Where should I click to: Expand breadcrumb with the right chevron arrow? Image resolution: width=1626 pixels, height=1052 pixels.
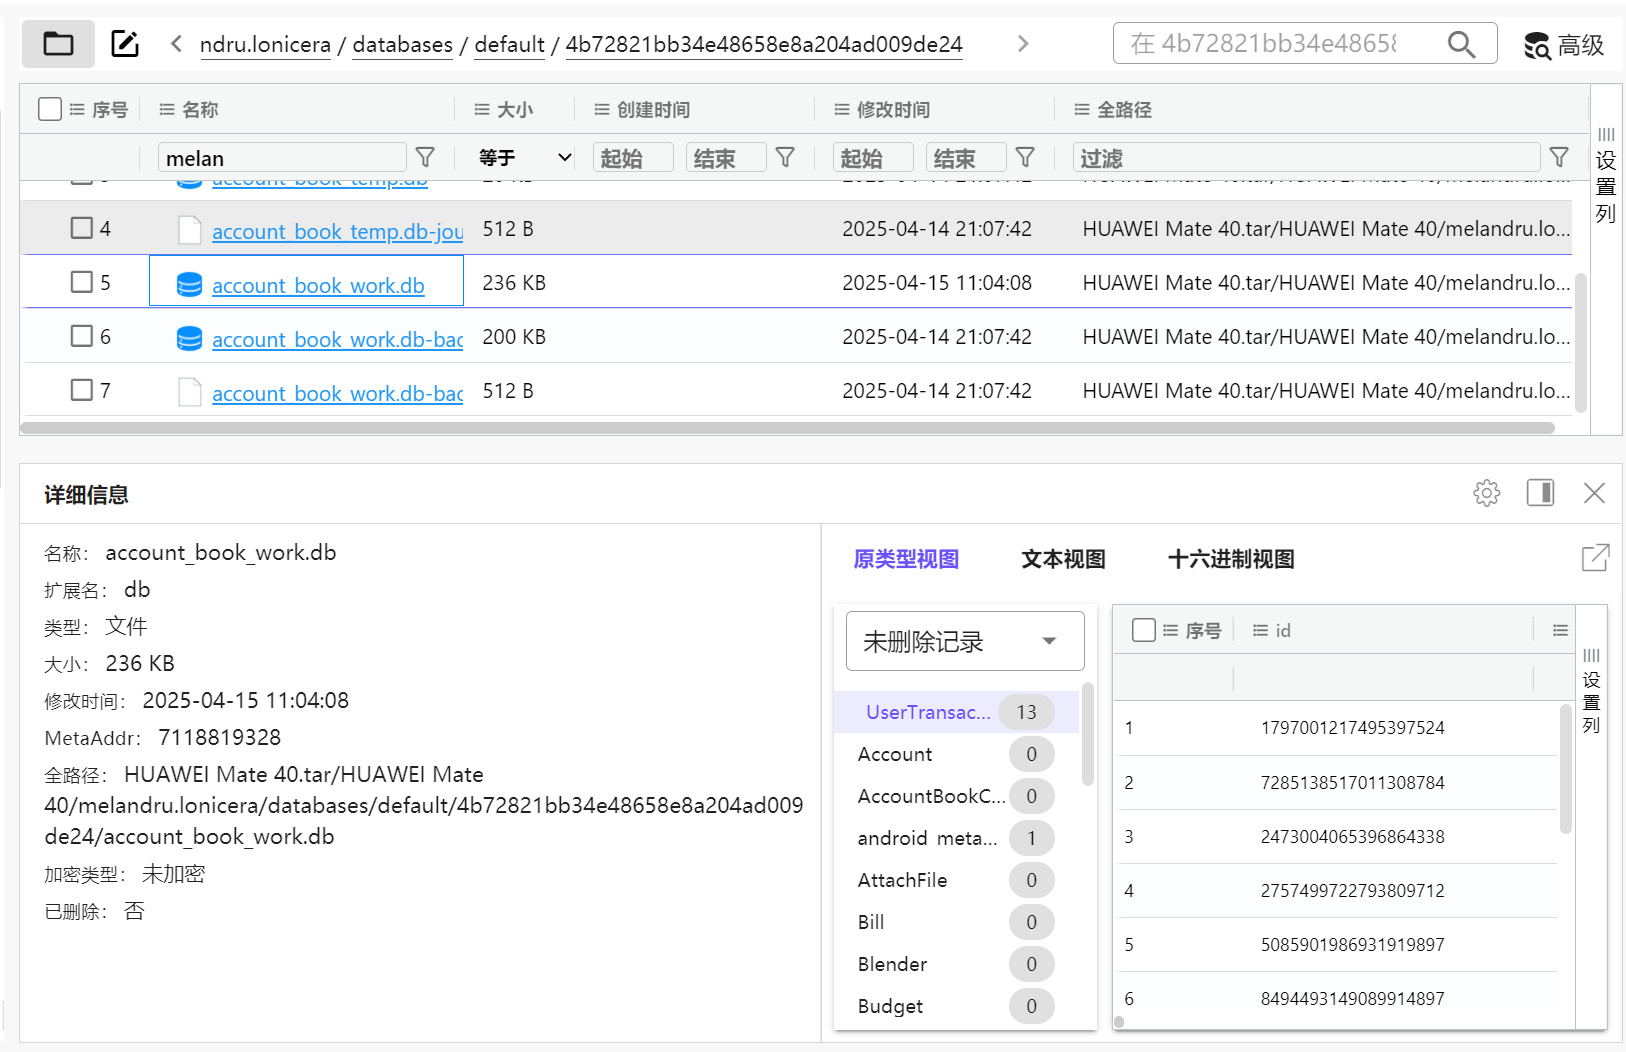point(1022,44)
